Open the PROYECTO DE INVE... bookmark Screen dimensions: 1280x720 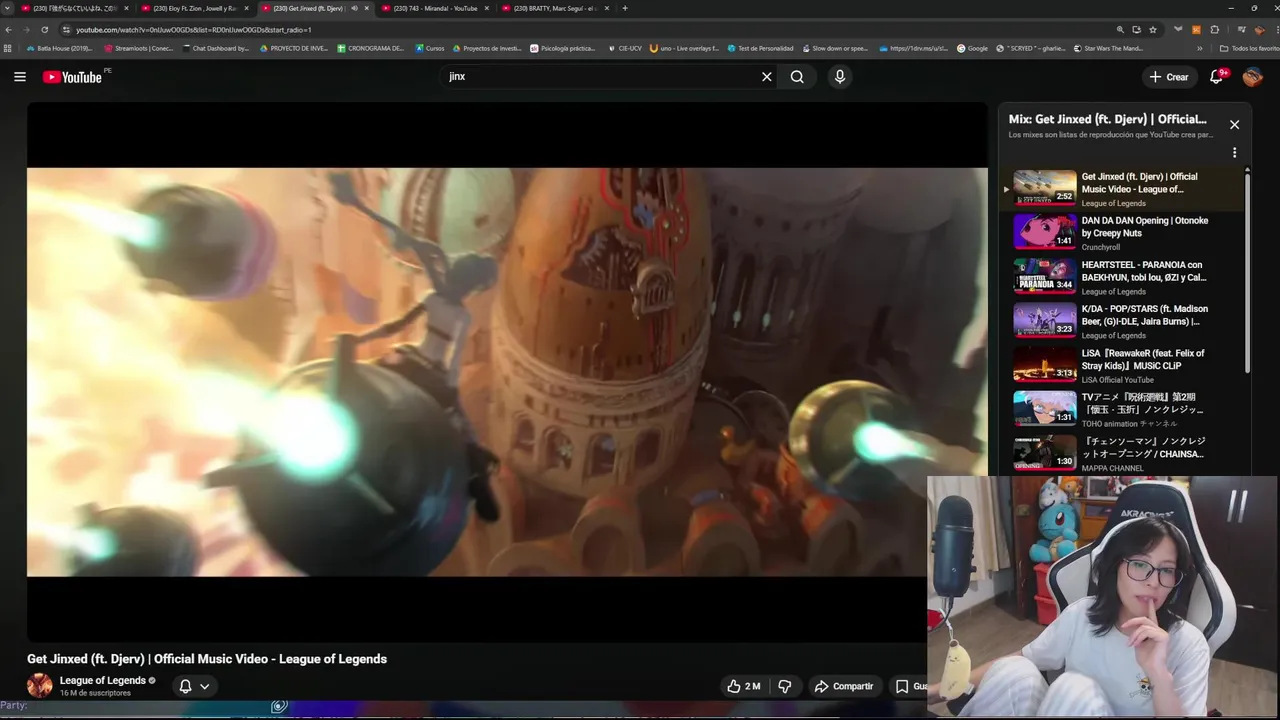click(294, 48)
